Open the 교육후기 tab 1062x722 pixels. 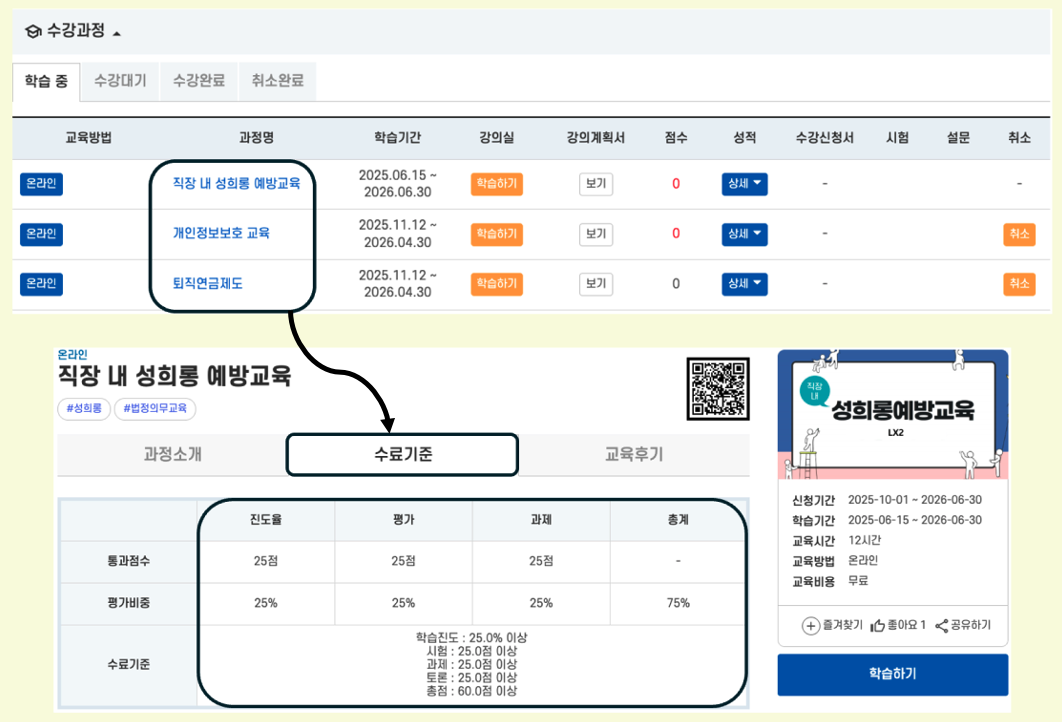coord(632,454)
